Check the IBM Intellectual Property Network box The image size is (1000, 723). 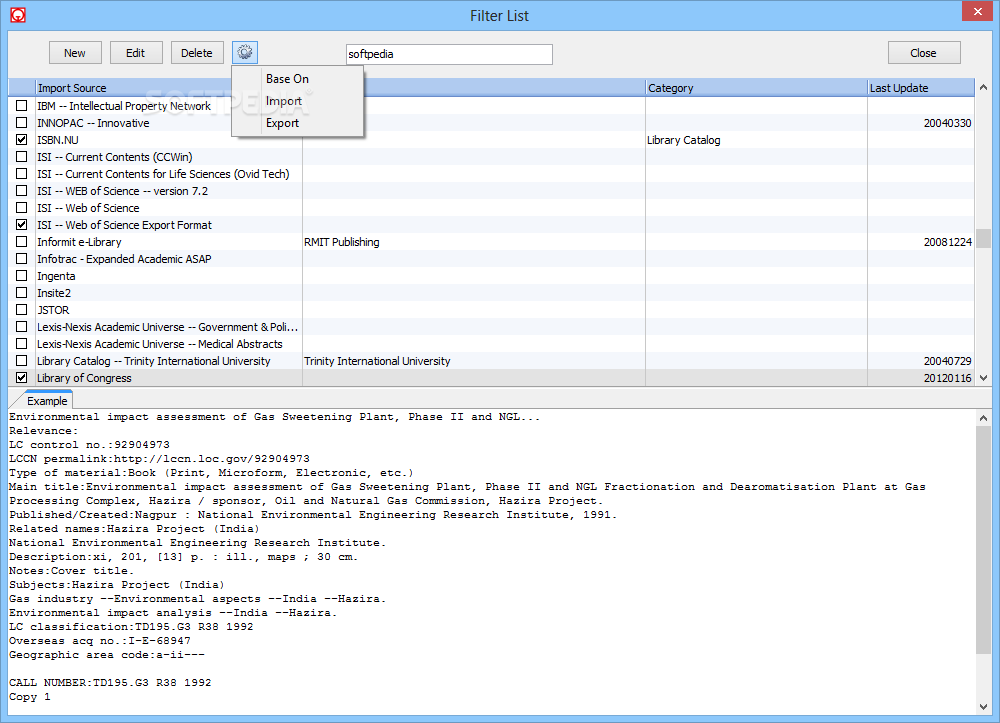point(22,105)
